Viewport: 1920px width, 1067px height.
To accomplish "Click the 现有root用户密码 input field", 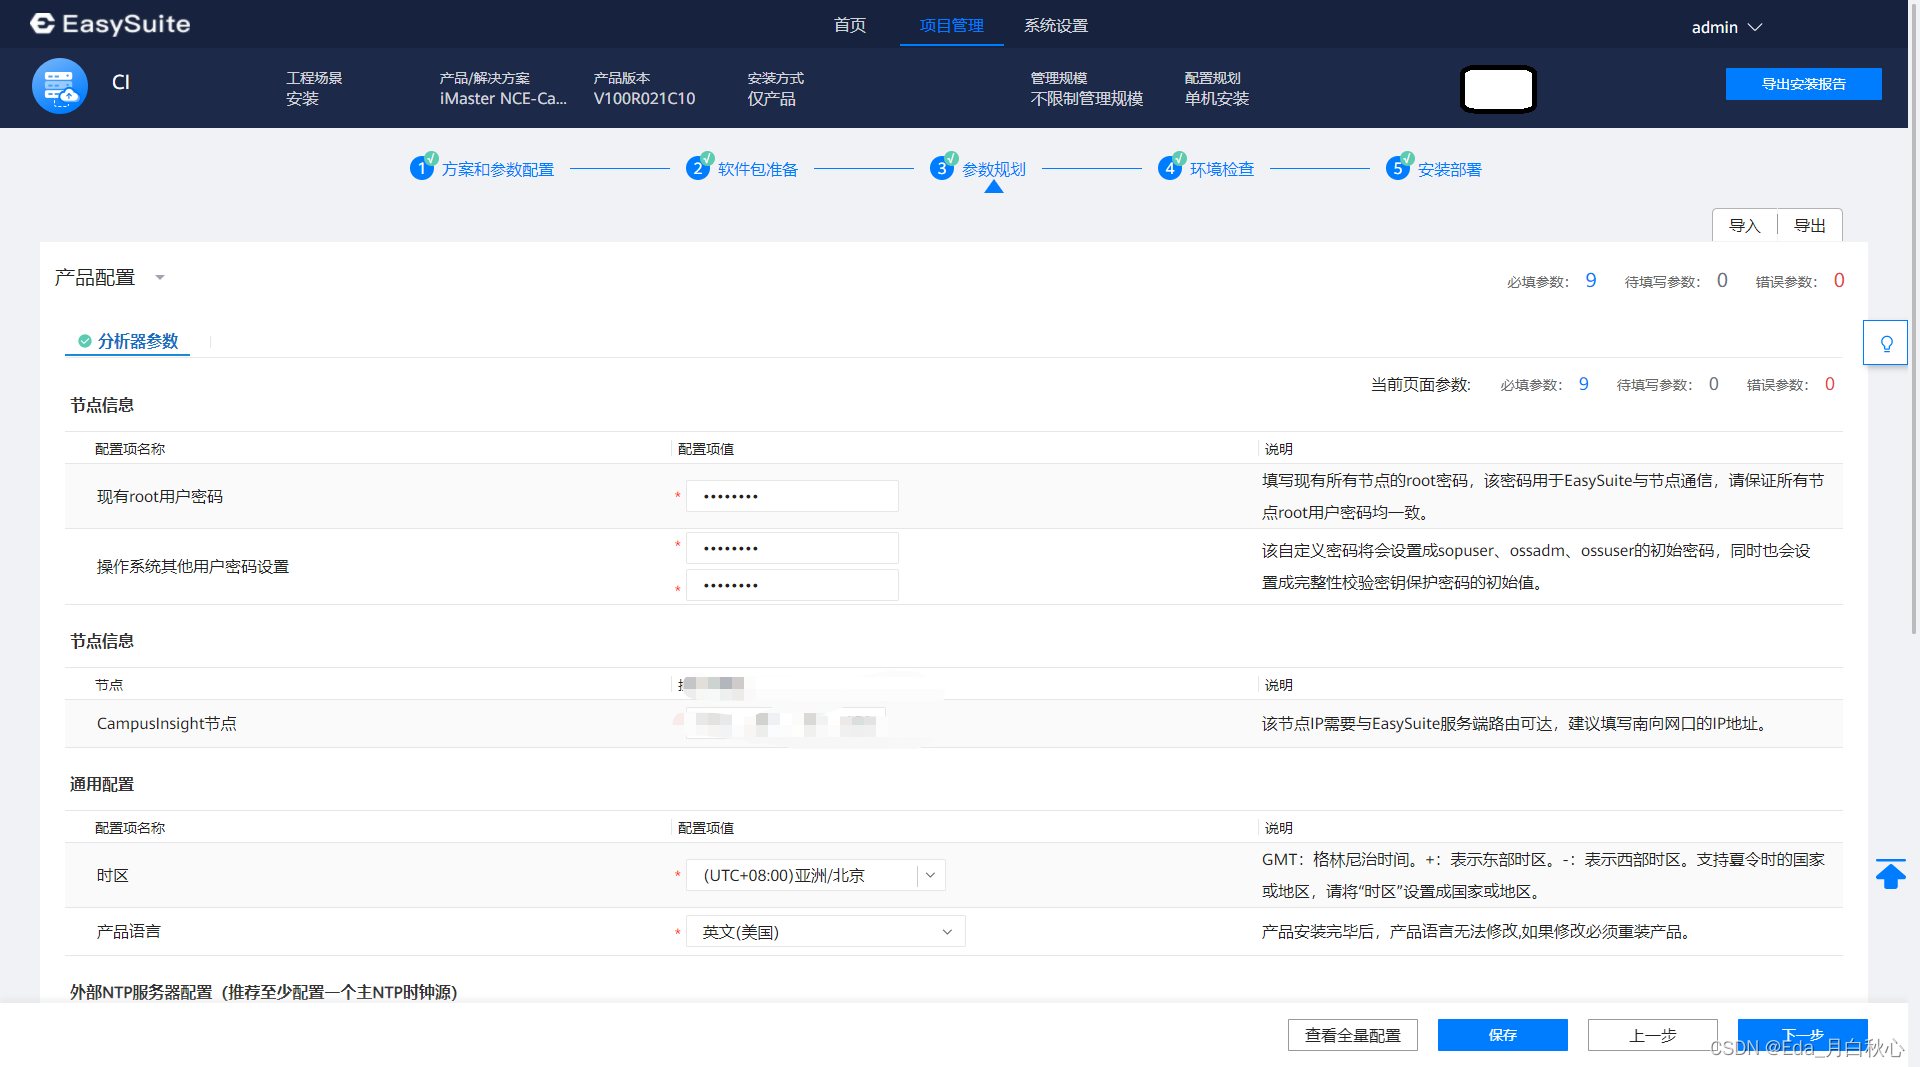I will point(792,496).
